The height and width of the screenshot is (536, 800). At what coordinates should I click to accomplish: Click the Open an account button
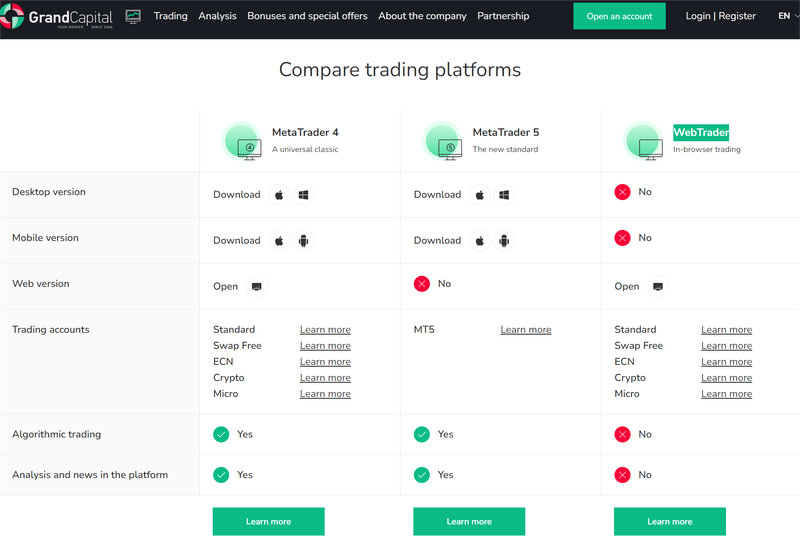[619, 16]
